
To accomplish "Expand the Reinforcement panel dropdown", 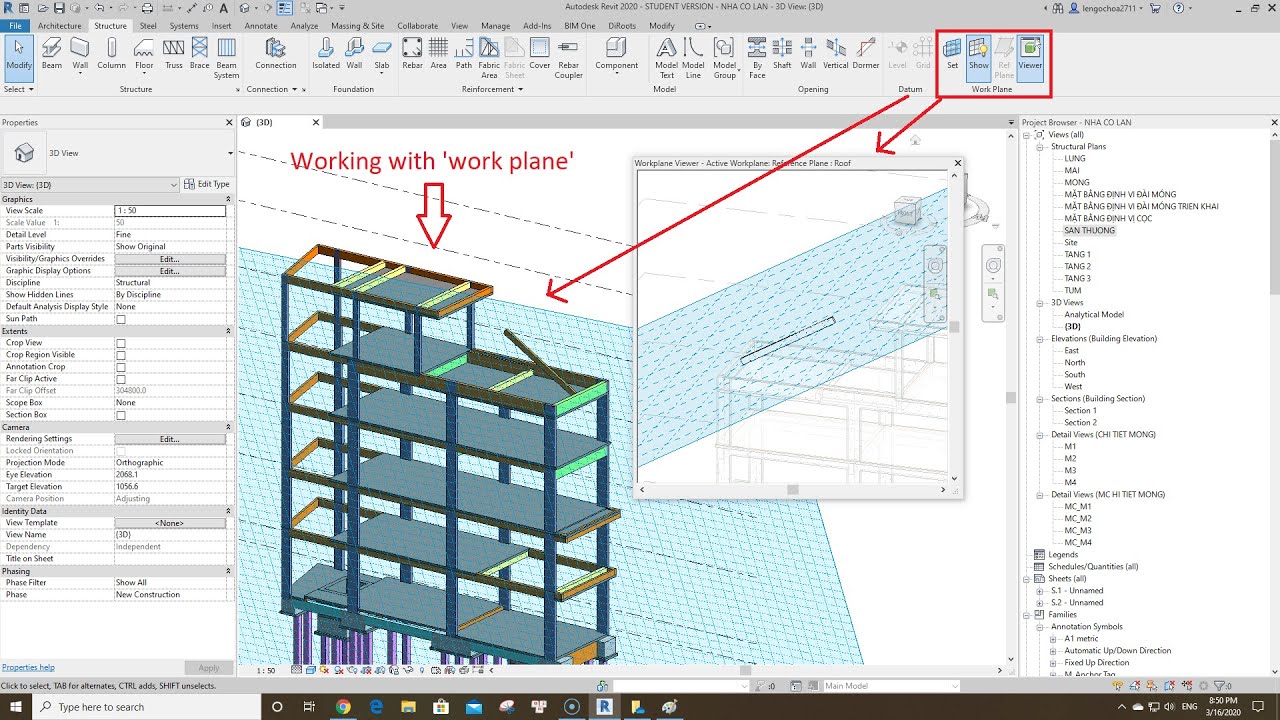I will click(x=492, y=89).
